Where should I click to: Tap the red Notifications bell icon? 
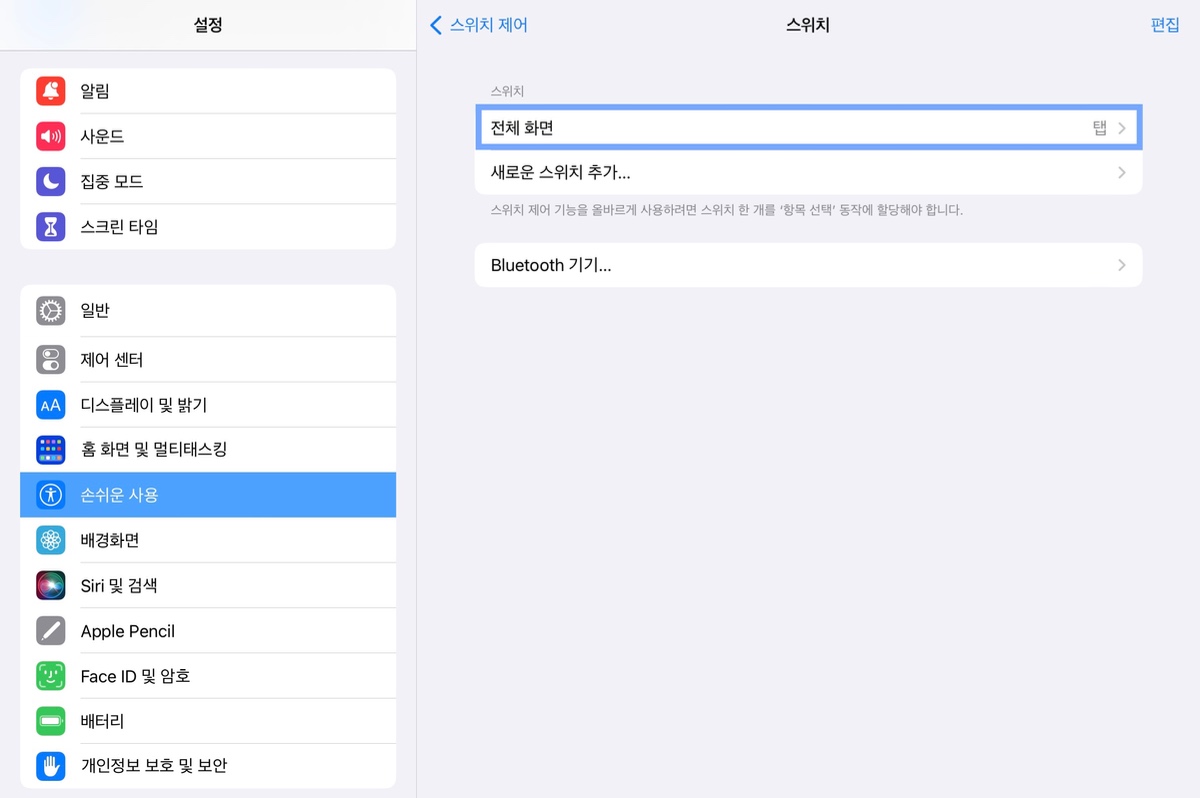pyautogui.click(x=51, y=91)
